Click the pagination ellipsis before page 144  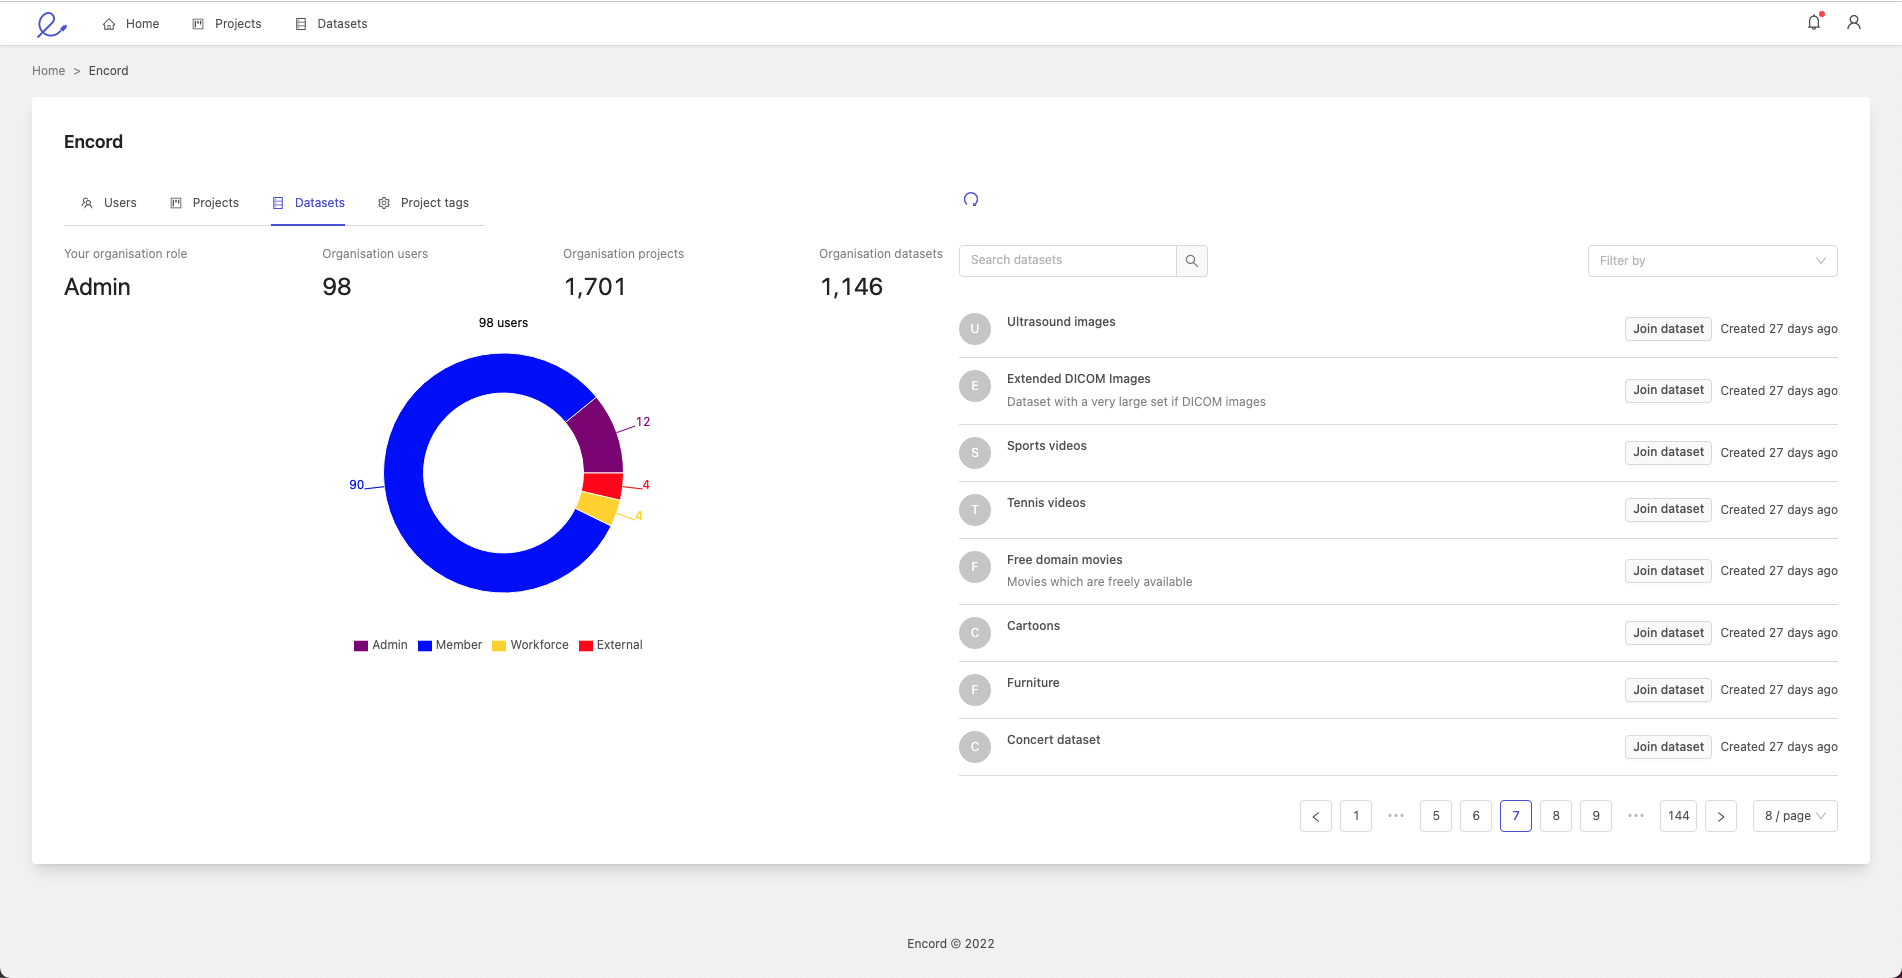(x=1636, y=816)
